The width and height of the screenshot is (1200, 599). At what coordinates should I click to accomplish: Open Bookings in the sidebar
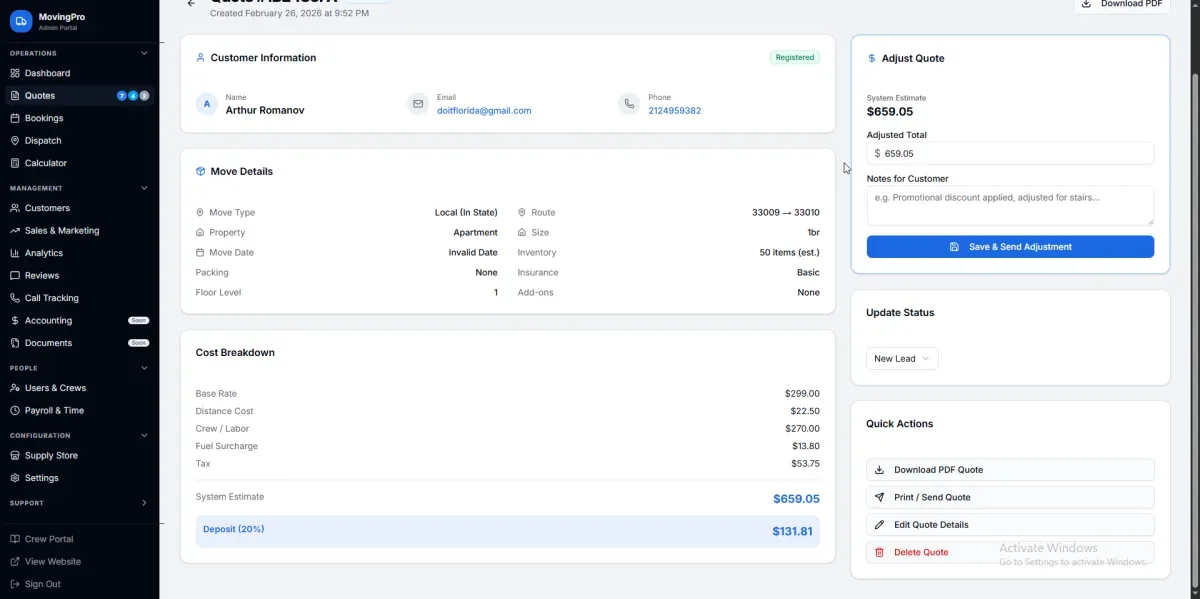point(44,118)
